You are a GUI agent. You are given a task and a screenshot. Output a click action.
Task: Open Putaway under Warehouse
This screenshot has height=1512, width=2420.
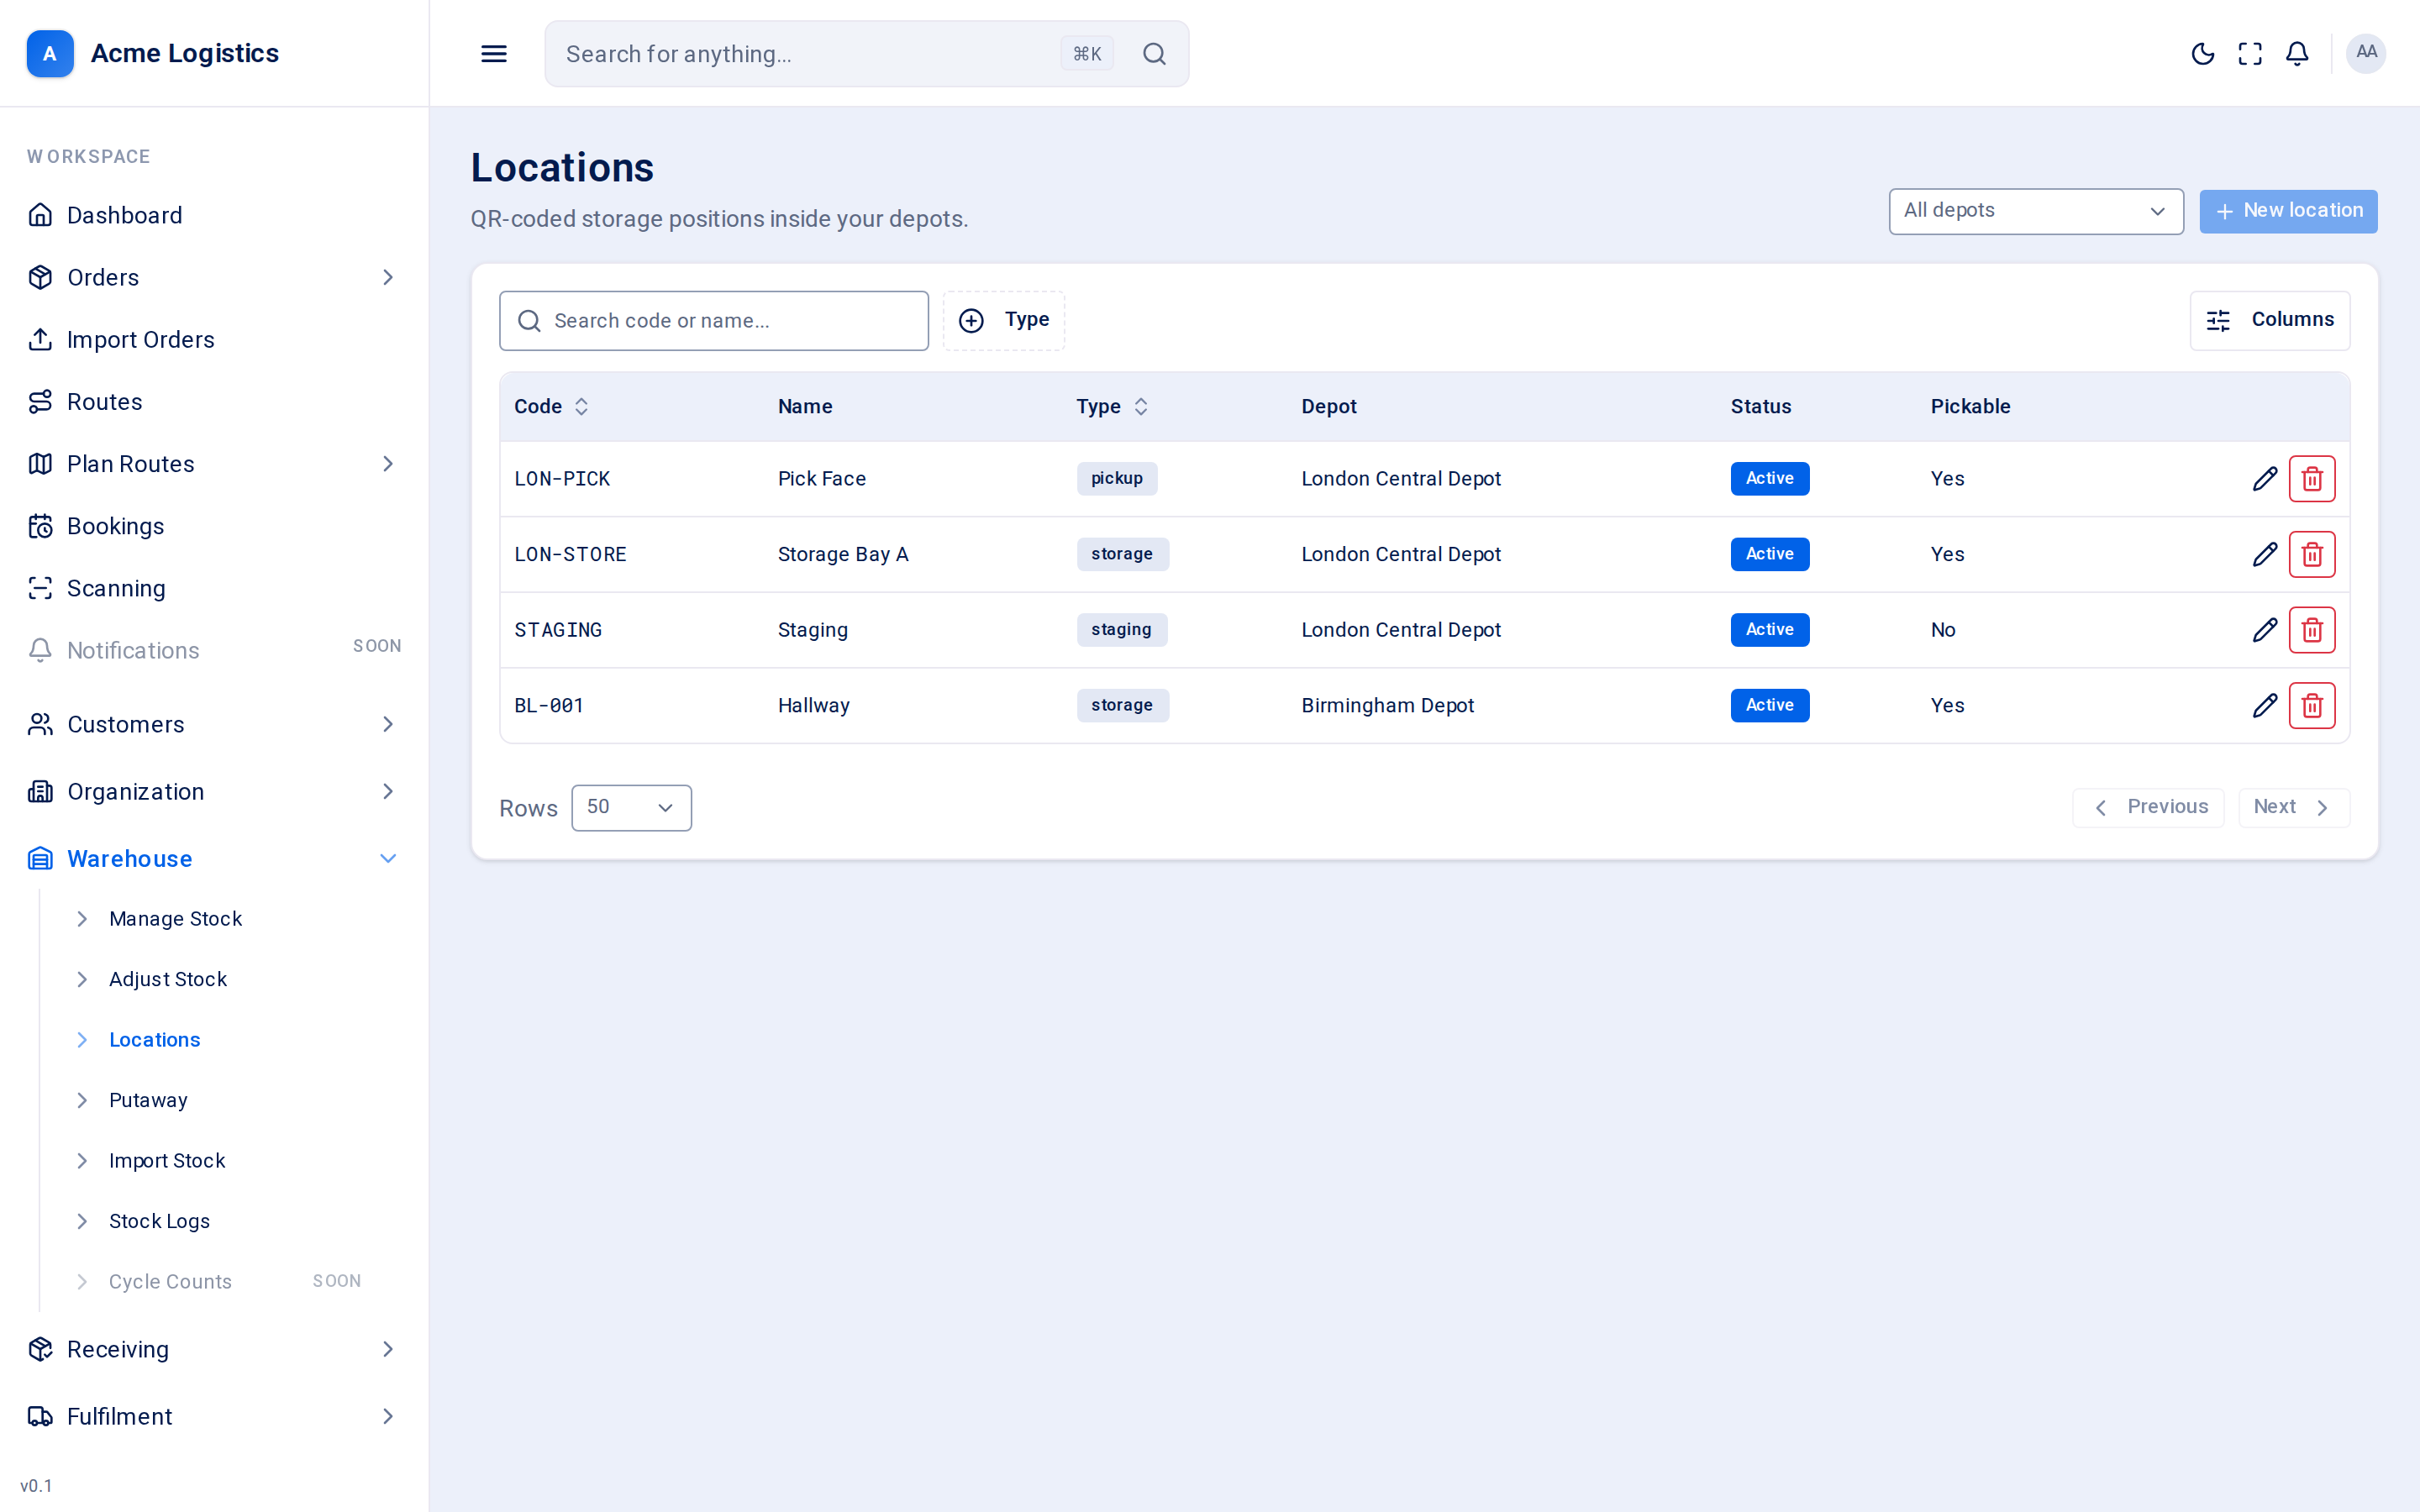(x=148, y=1100)
